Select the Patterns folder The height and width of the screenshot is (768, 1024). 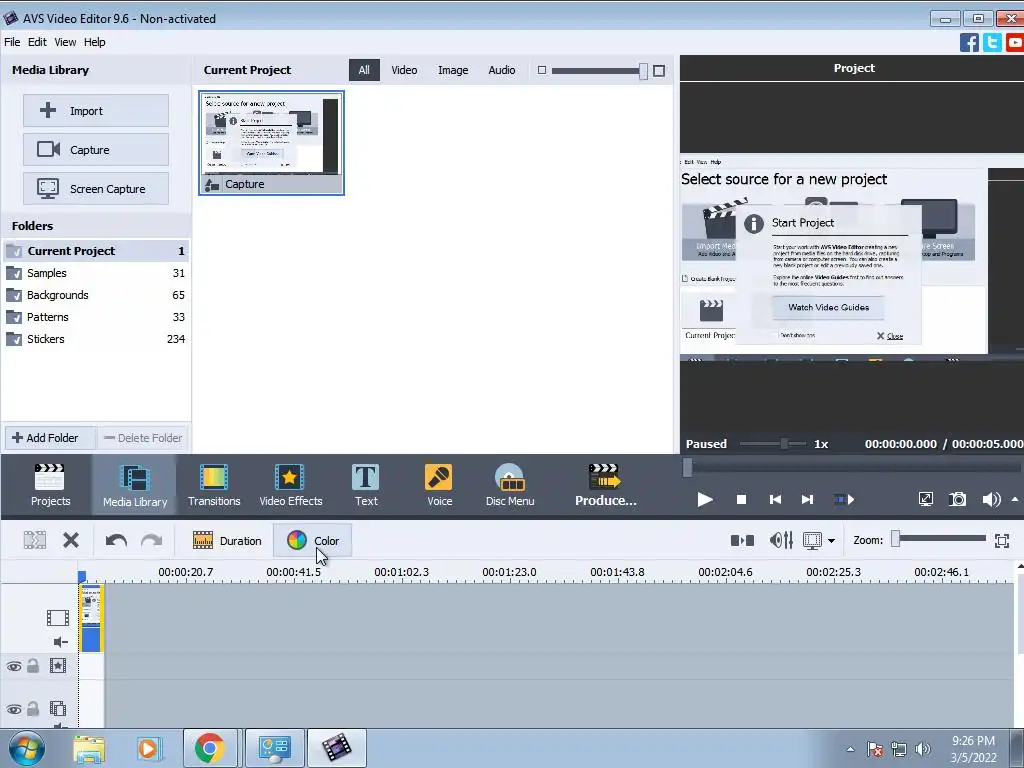[x=95, y=317]
